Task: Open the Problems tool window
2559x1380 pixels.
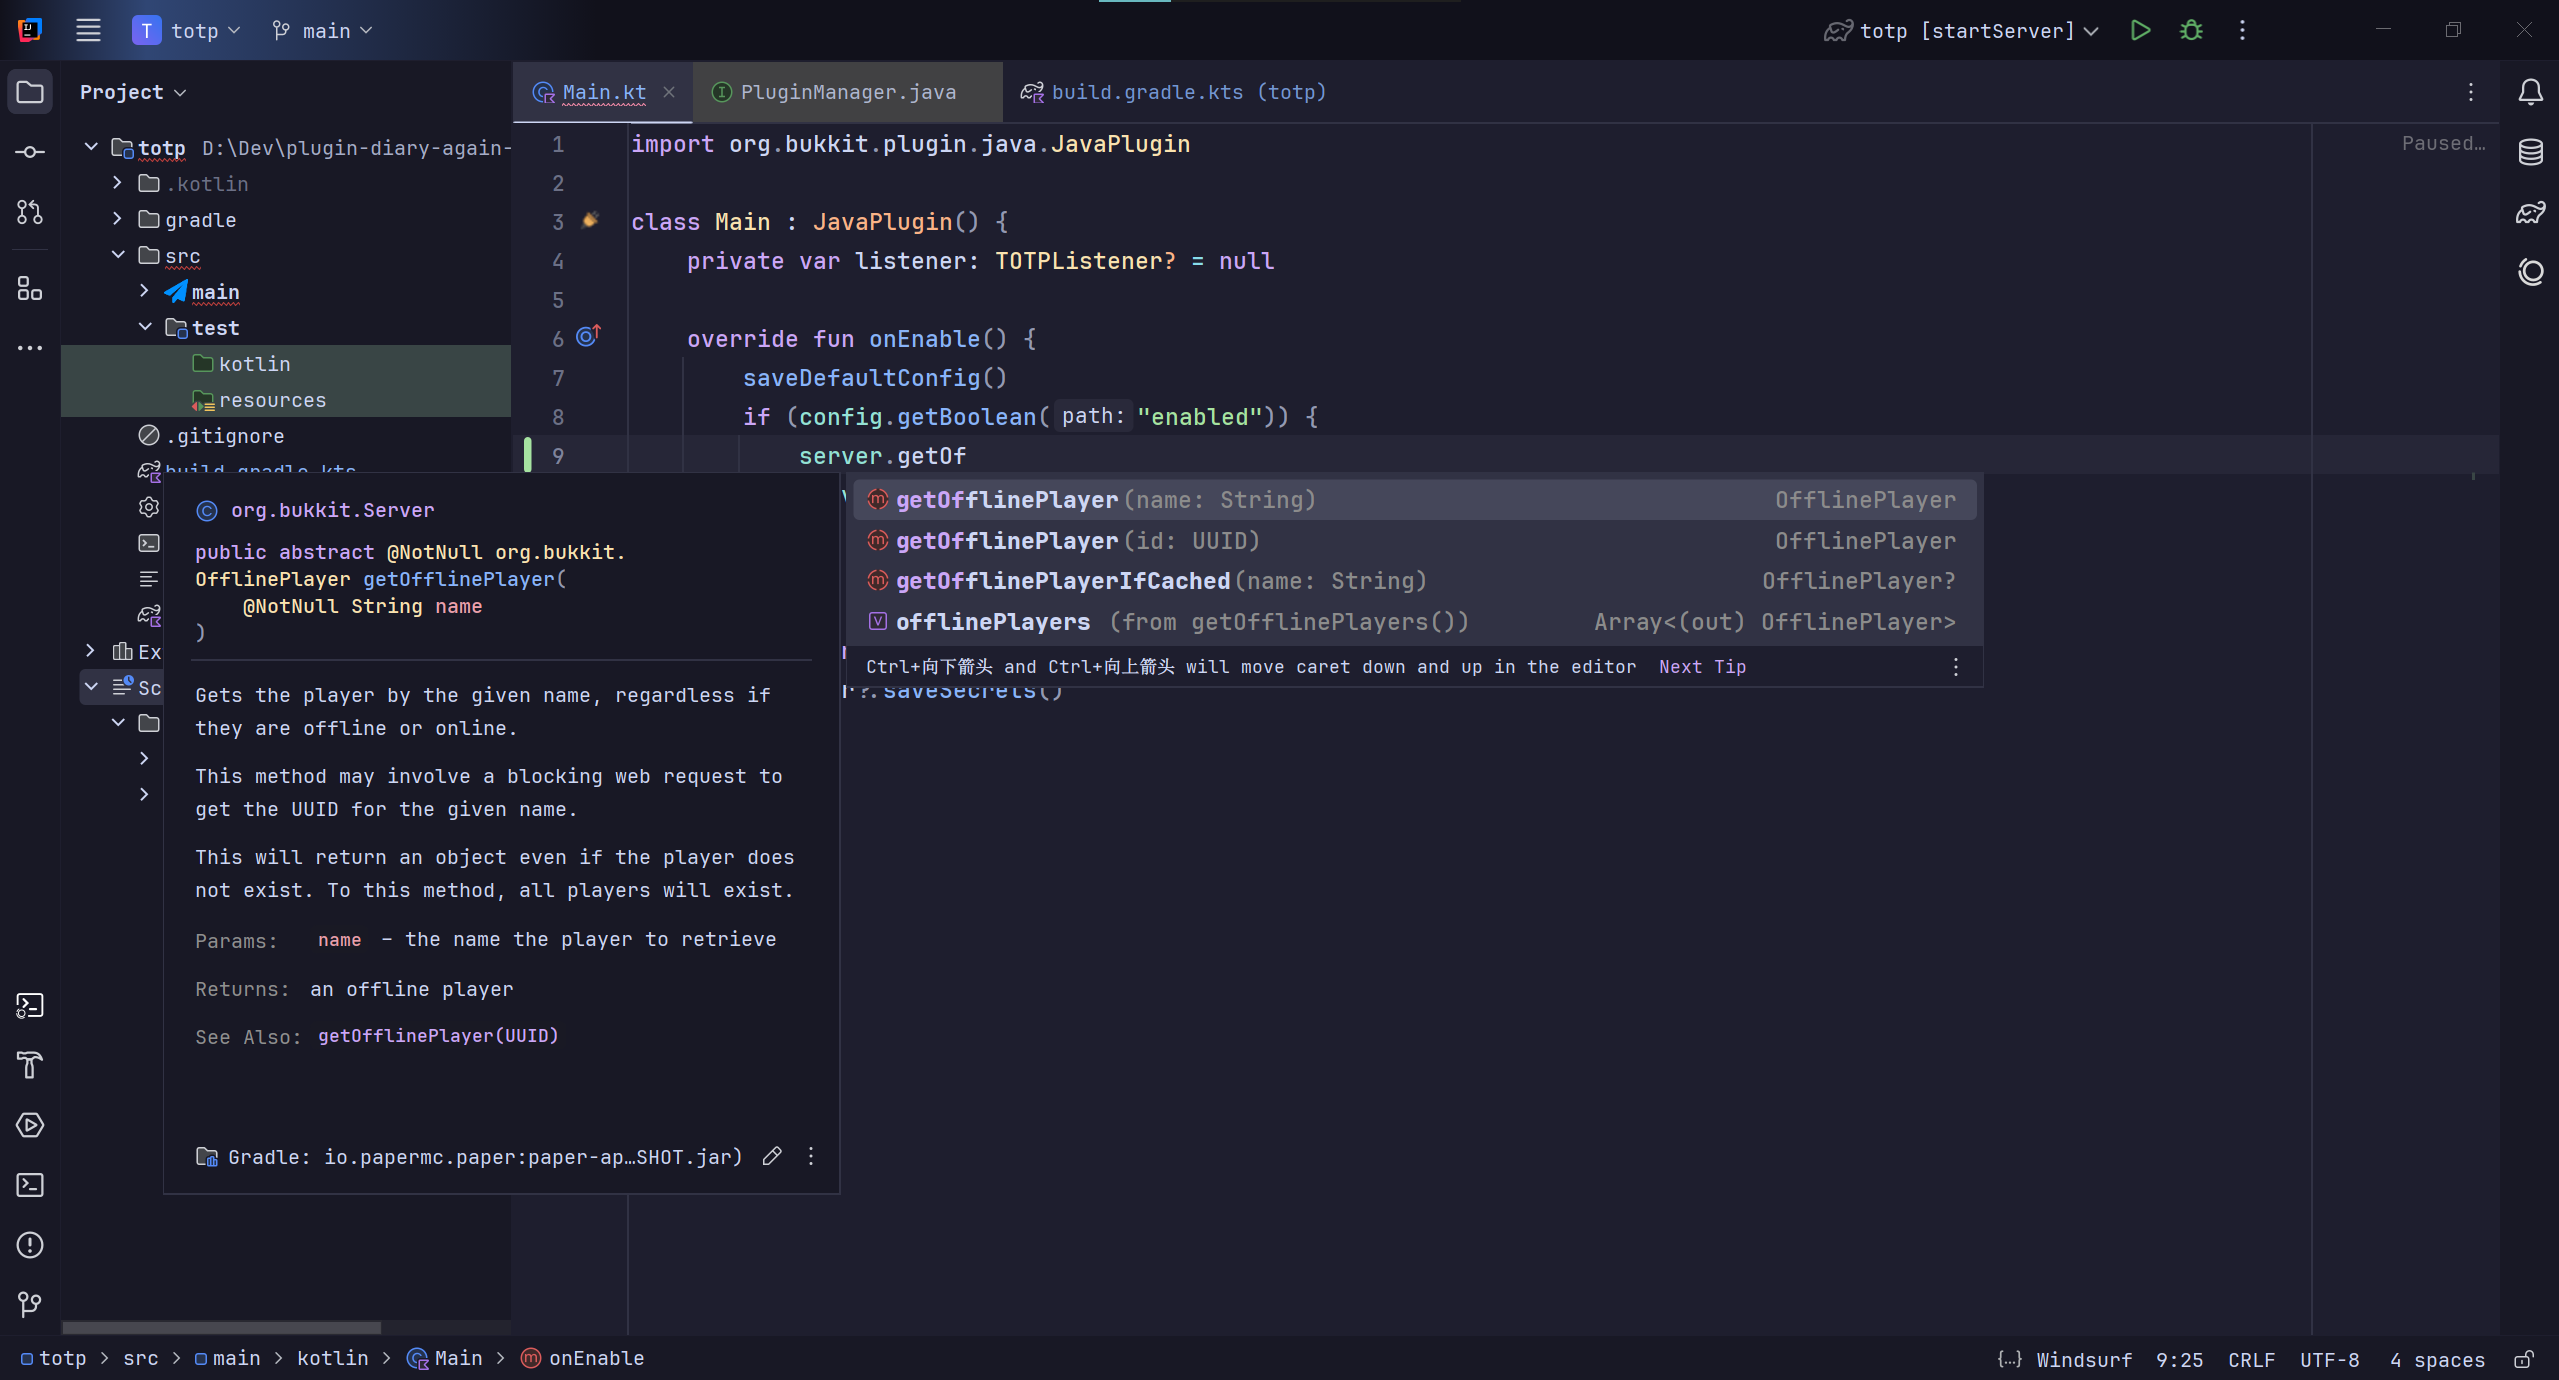Action: (30, 1245)
